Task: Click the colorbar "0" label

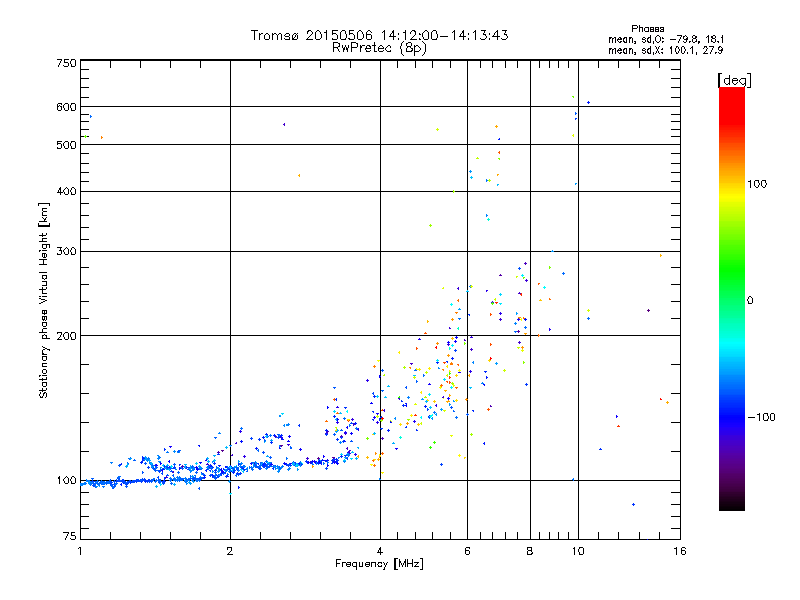Action: tap(750, 300)
